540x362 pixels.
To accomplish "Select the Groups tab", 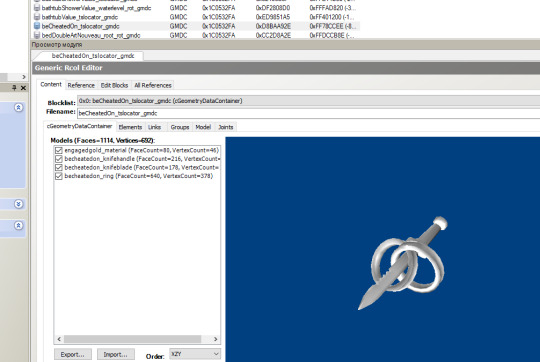I will (180, 127).
